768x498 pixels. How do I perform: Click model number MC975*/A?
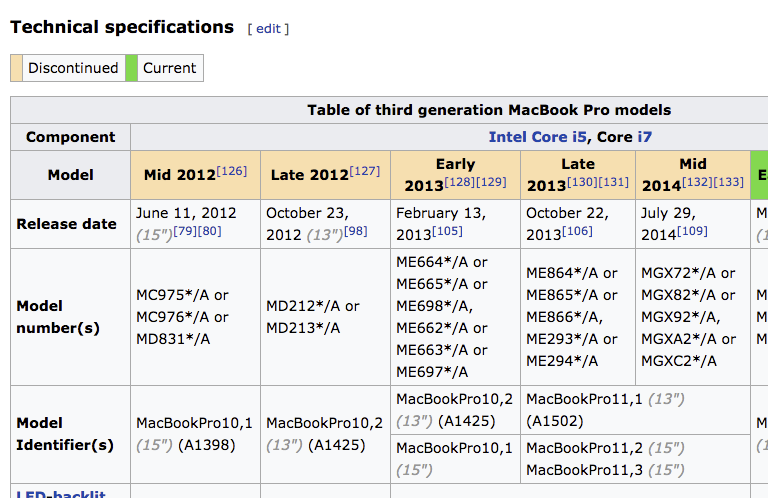click(172, 295)
